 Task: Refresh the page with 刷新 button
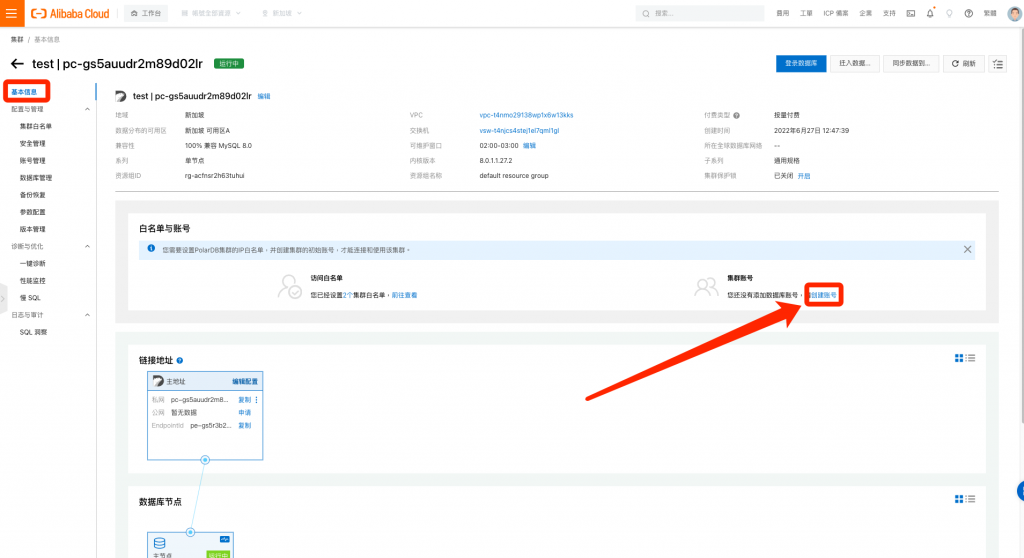click(x=963, y=63)
